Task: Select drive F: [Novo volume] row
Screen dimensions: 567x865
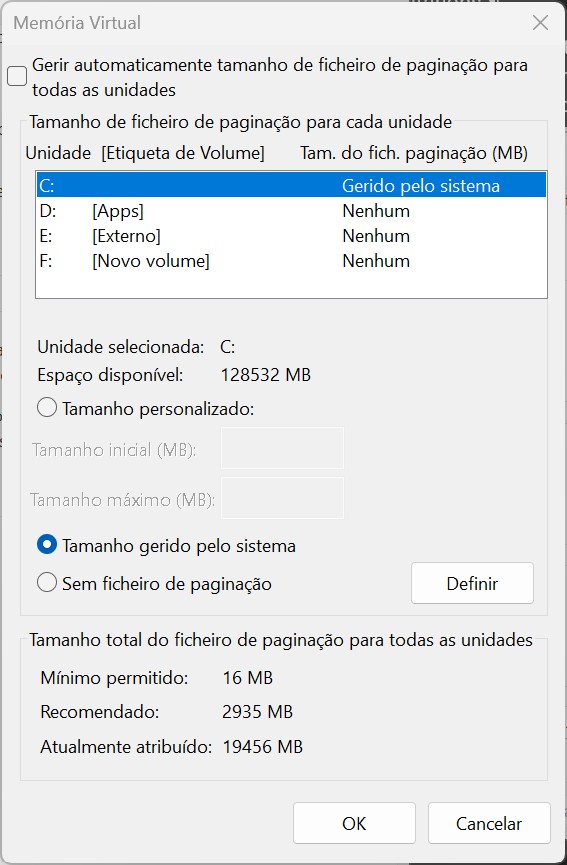Action: (x=291, y=261)
